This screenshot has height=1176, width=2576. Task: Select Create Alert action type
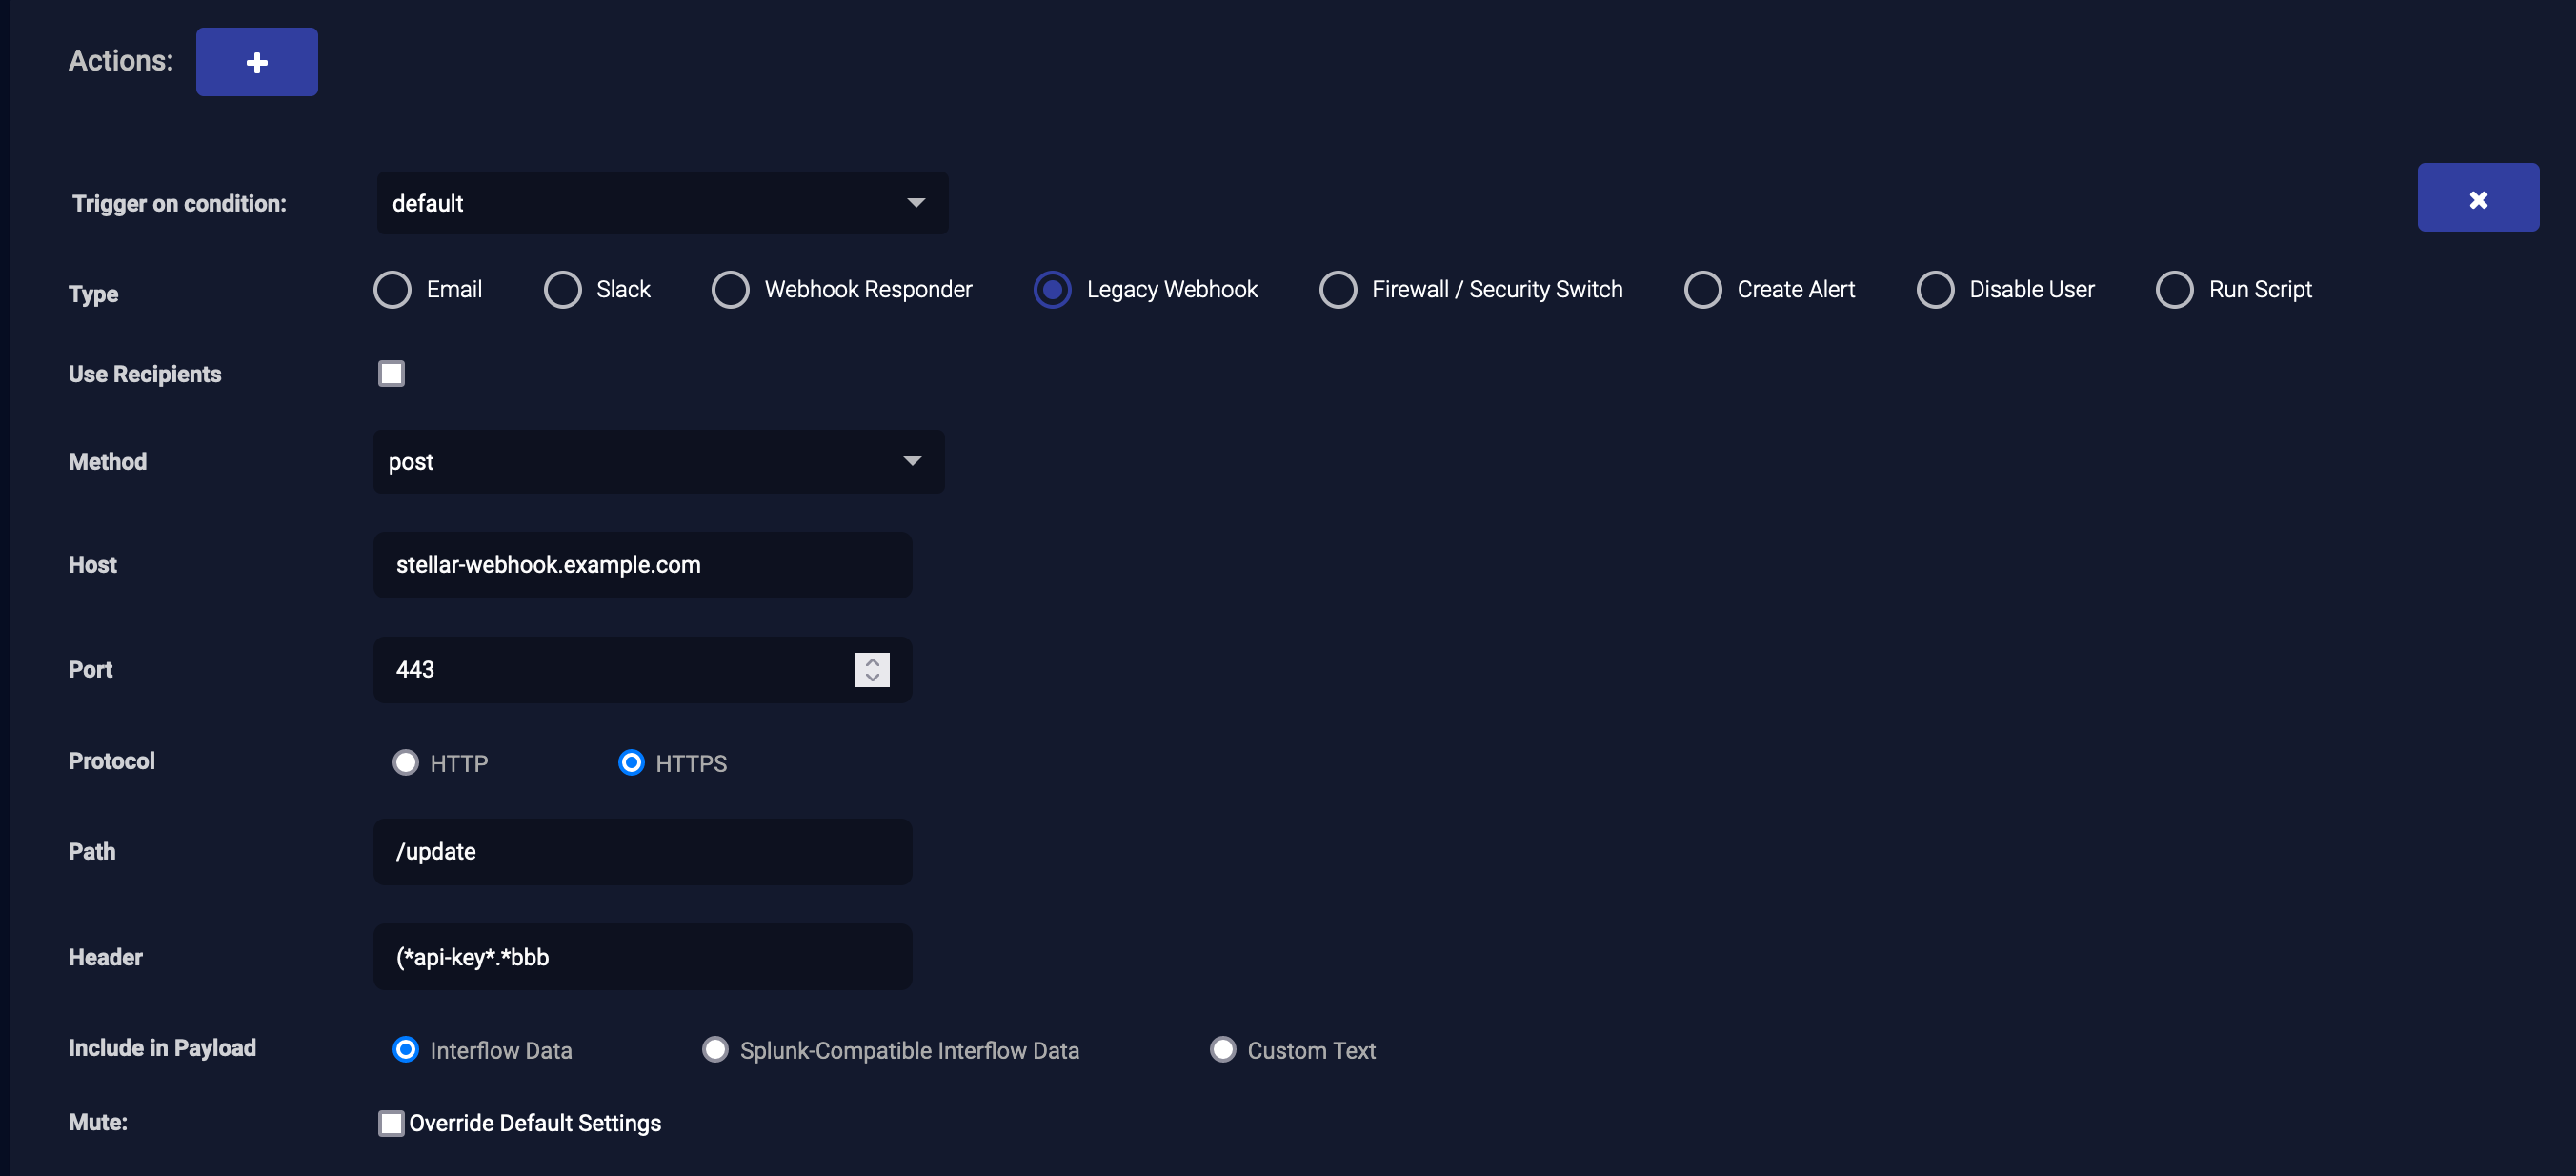pos(1702,290)
